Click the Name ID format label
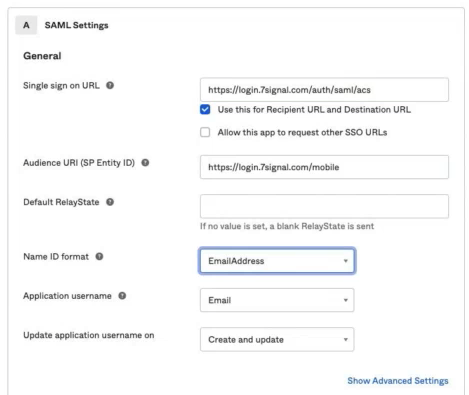The height and width of the screenshot is (395, 469). 56,257
